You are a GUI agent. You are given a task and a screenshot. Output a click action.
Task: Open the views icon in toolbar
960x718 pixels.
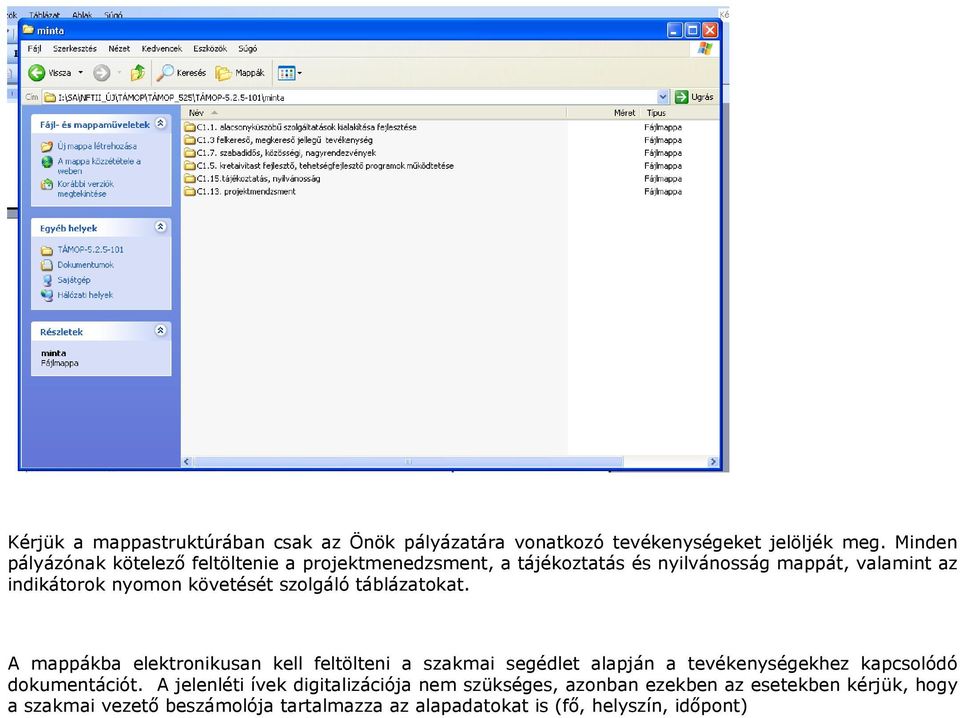click(286, 73)
